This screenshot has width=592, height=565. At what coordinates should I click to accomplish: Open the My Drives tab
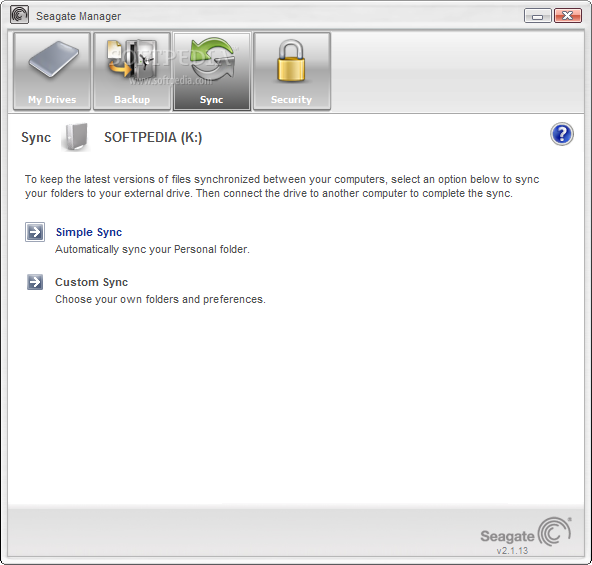pos(52,71)
